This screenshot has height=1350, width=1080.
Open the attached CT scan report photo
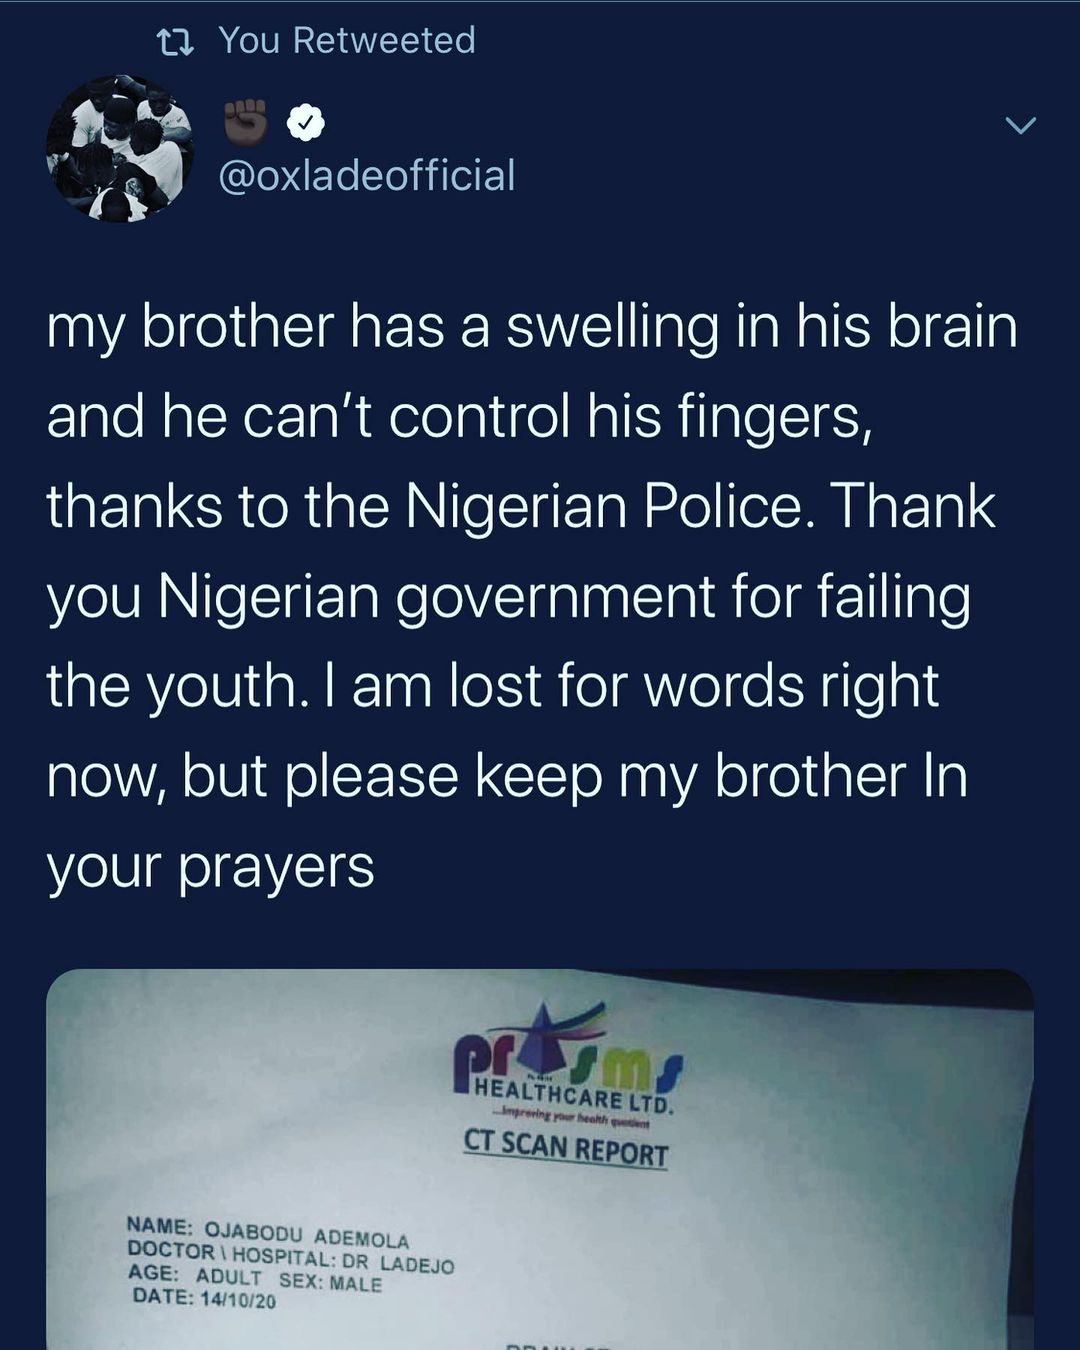point(540,1160)
